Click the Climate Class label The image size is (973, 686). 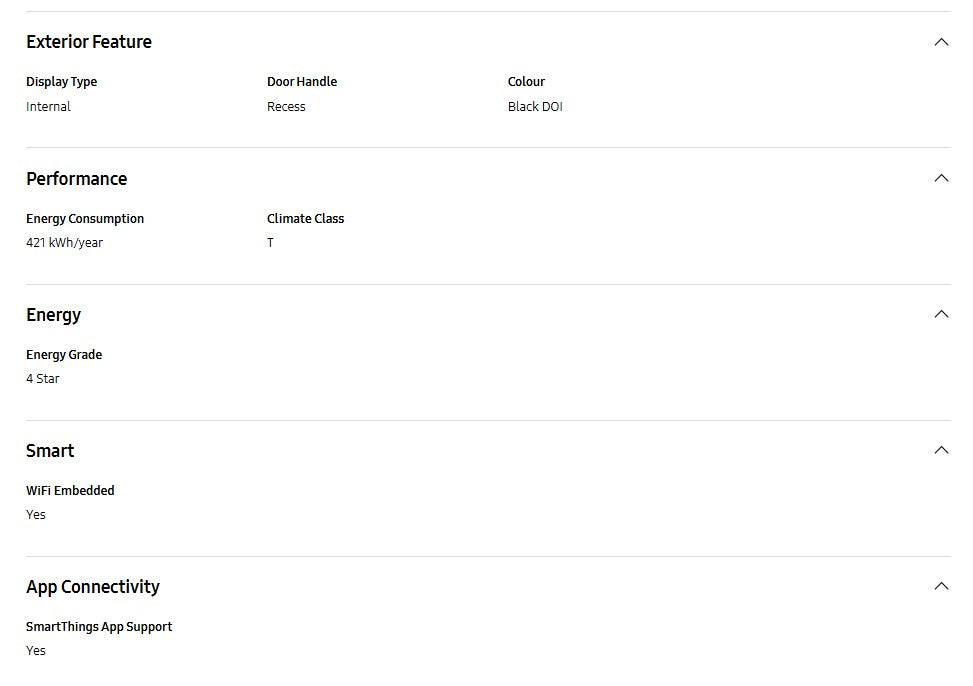pos(305,219)
